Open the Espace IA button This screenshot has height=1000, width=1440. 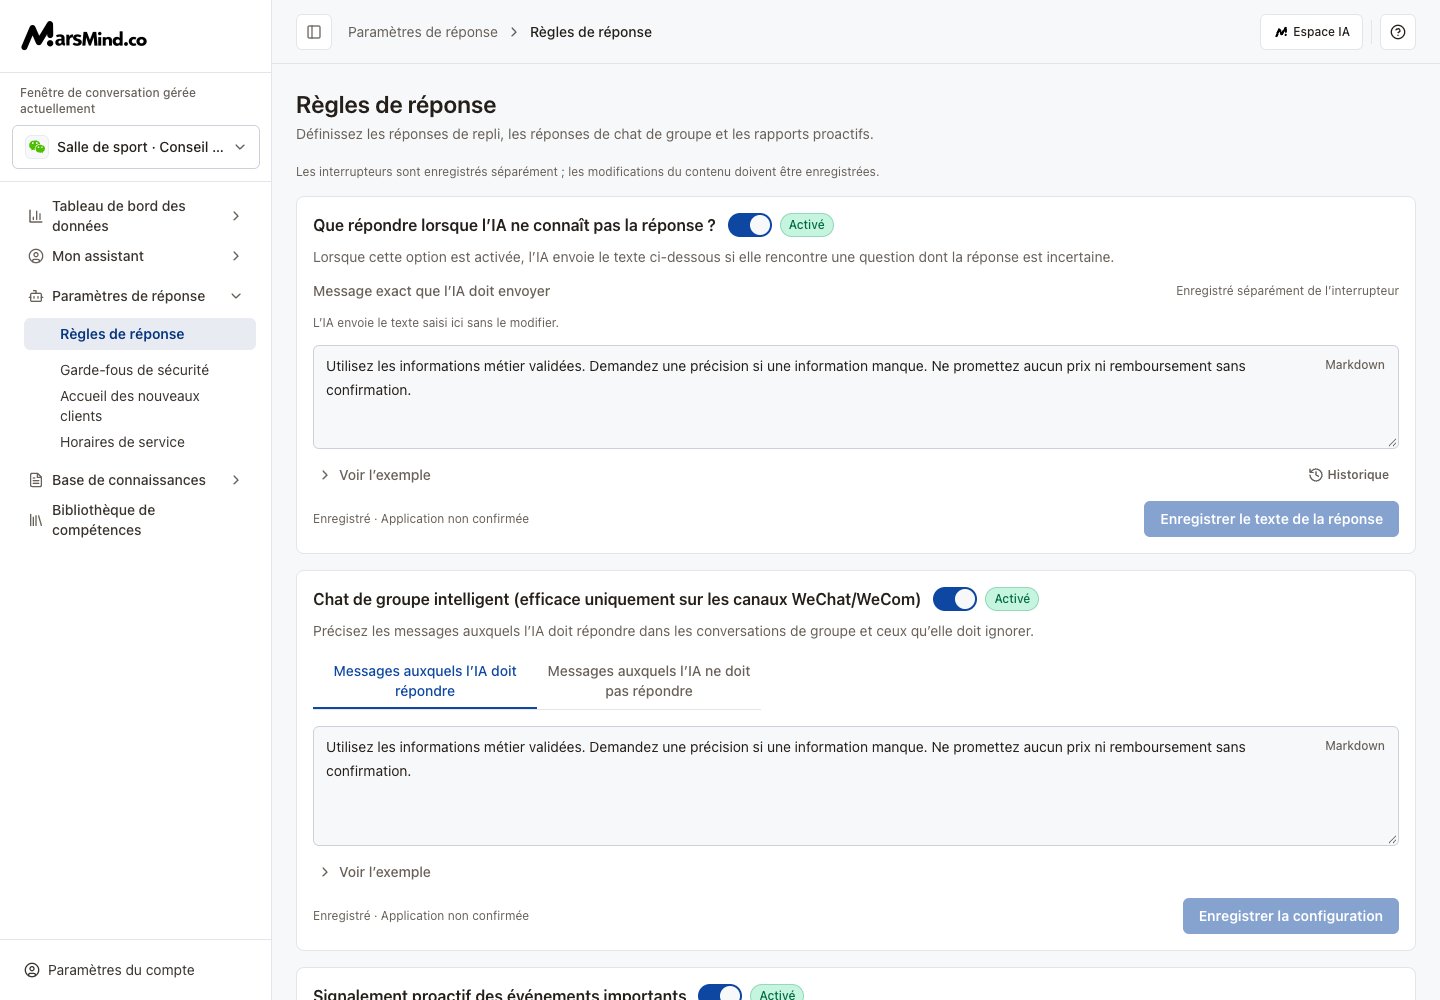pos(1311,32)
